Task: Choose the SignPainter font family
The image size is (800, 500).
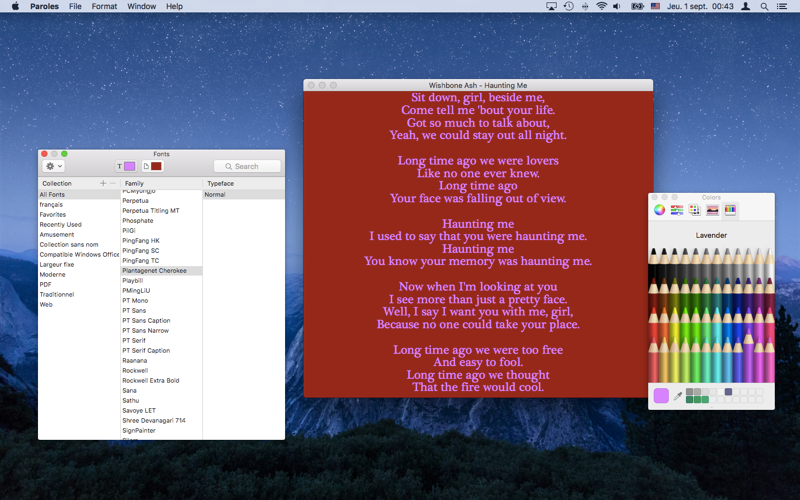Action: [161, 431]
